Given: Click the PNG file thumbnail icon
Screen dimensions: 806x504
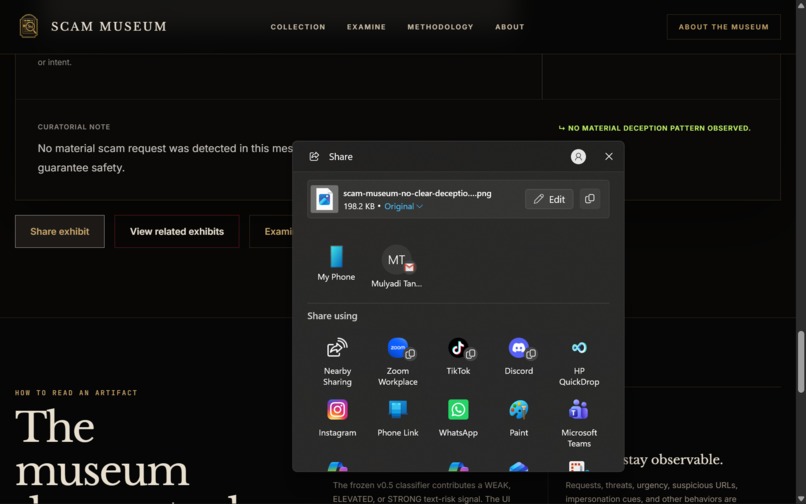Looking at the screenshot, I should (x=324, y=199).
